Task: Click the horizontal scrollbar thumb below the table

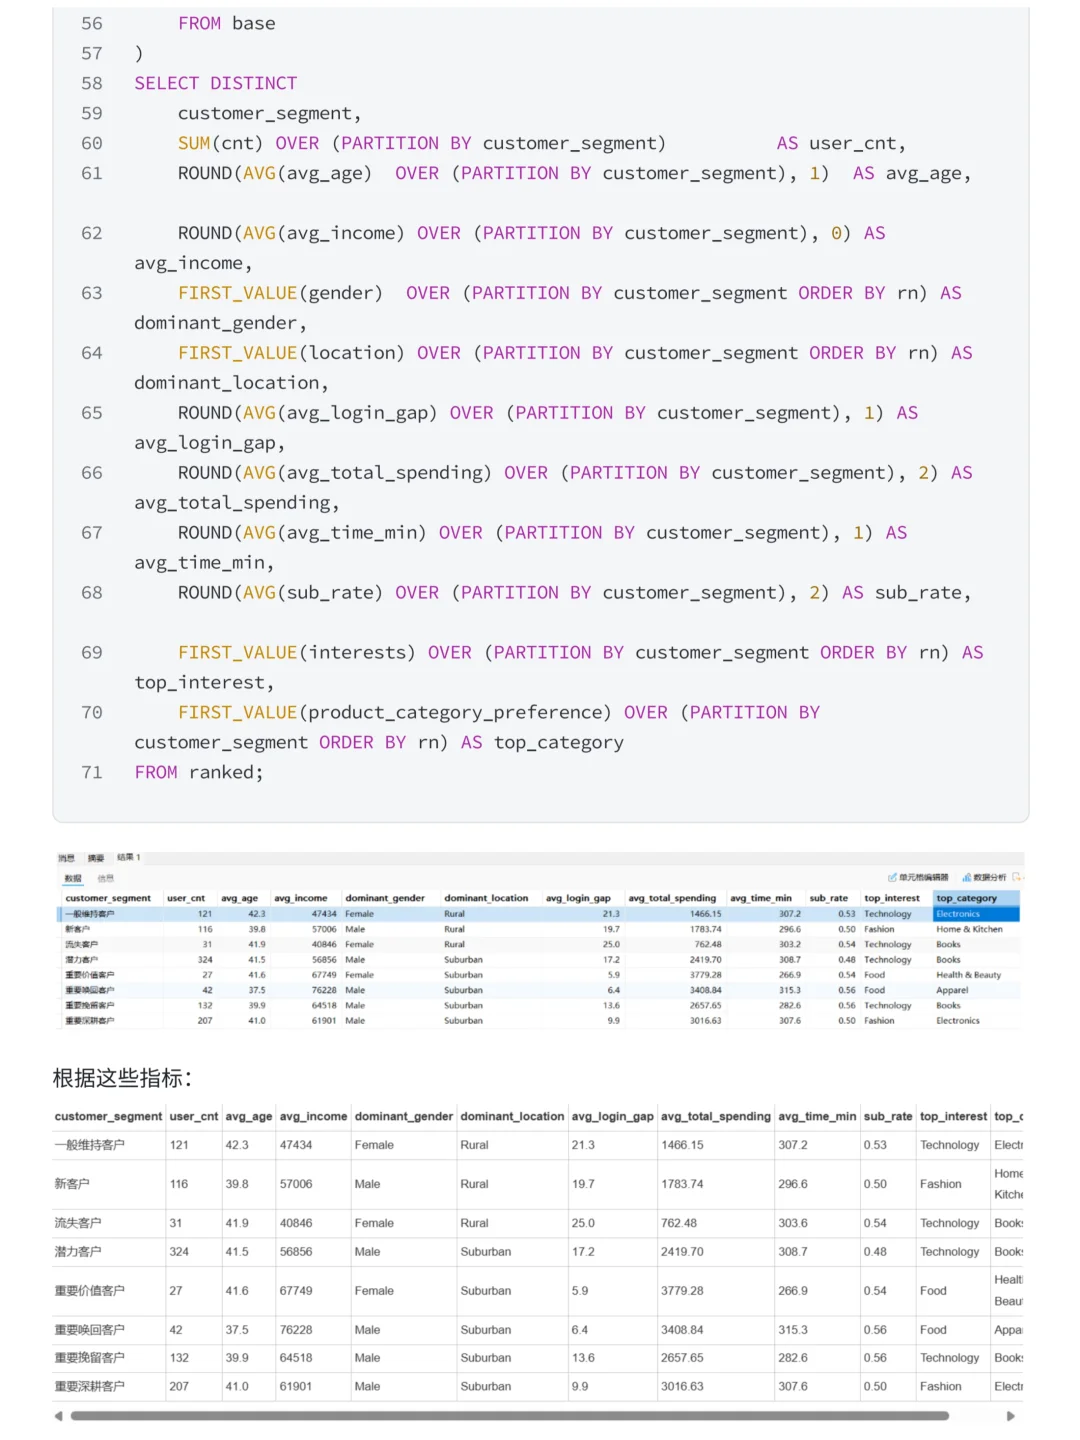Action: pyautogui.click(x=509, y=1416)
